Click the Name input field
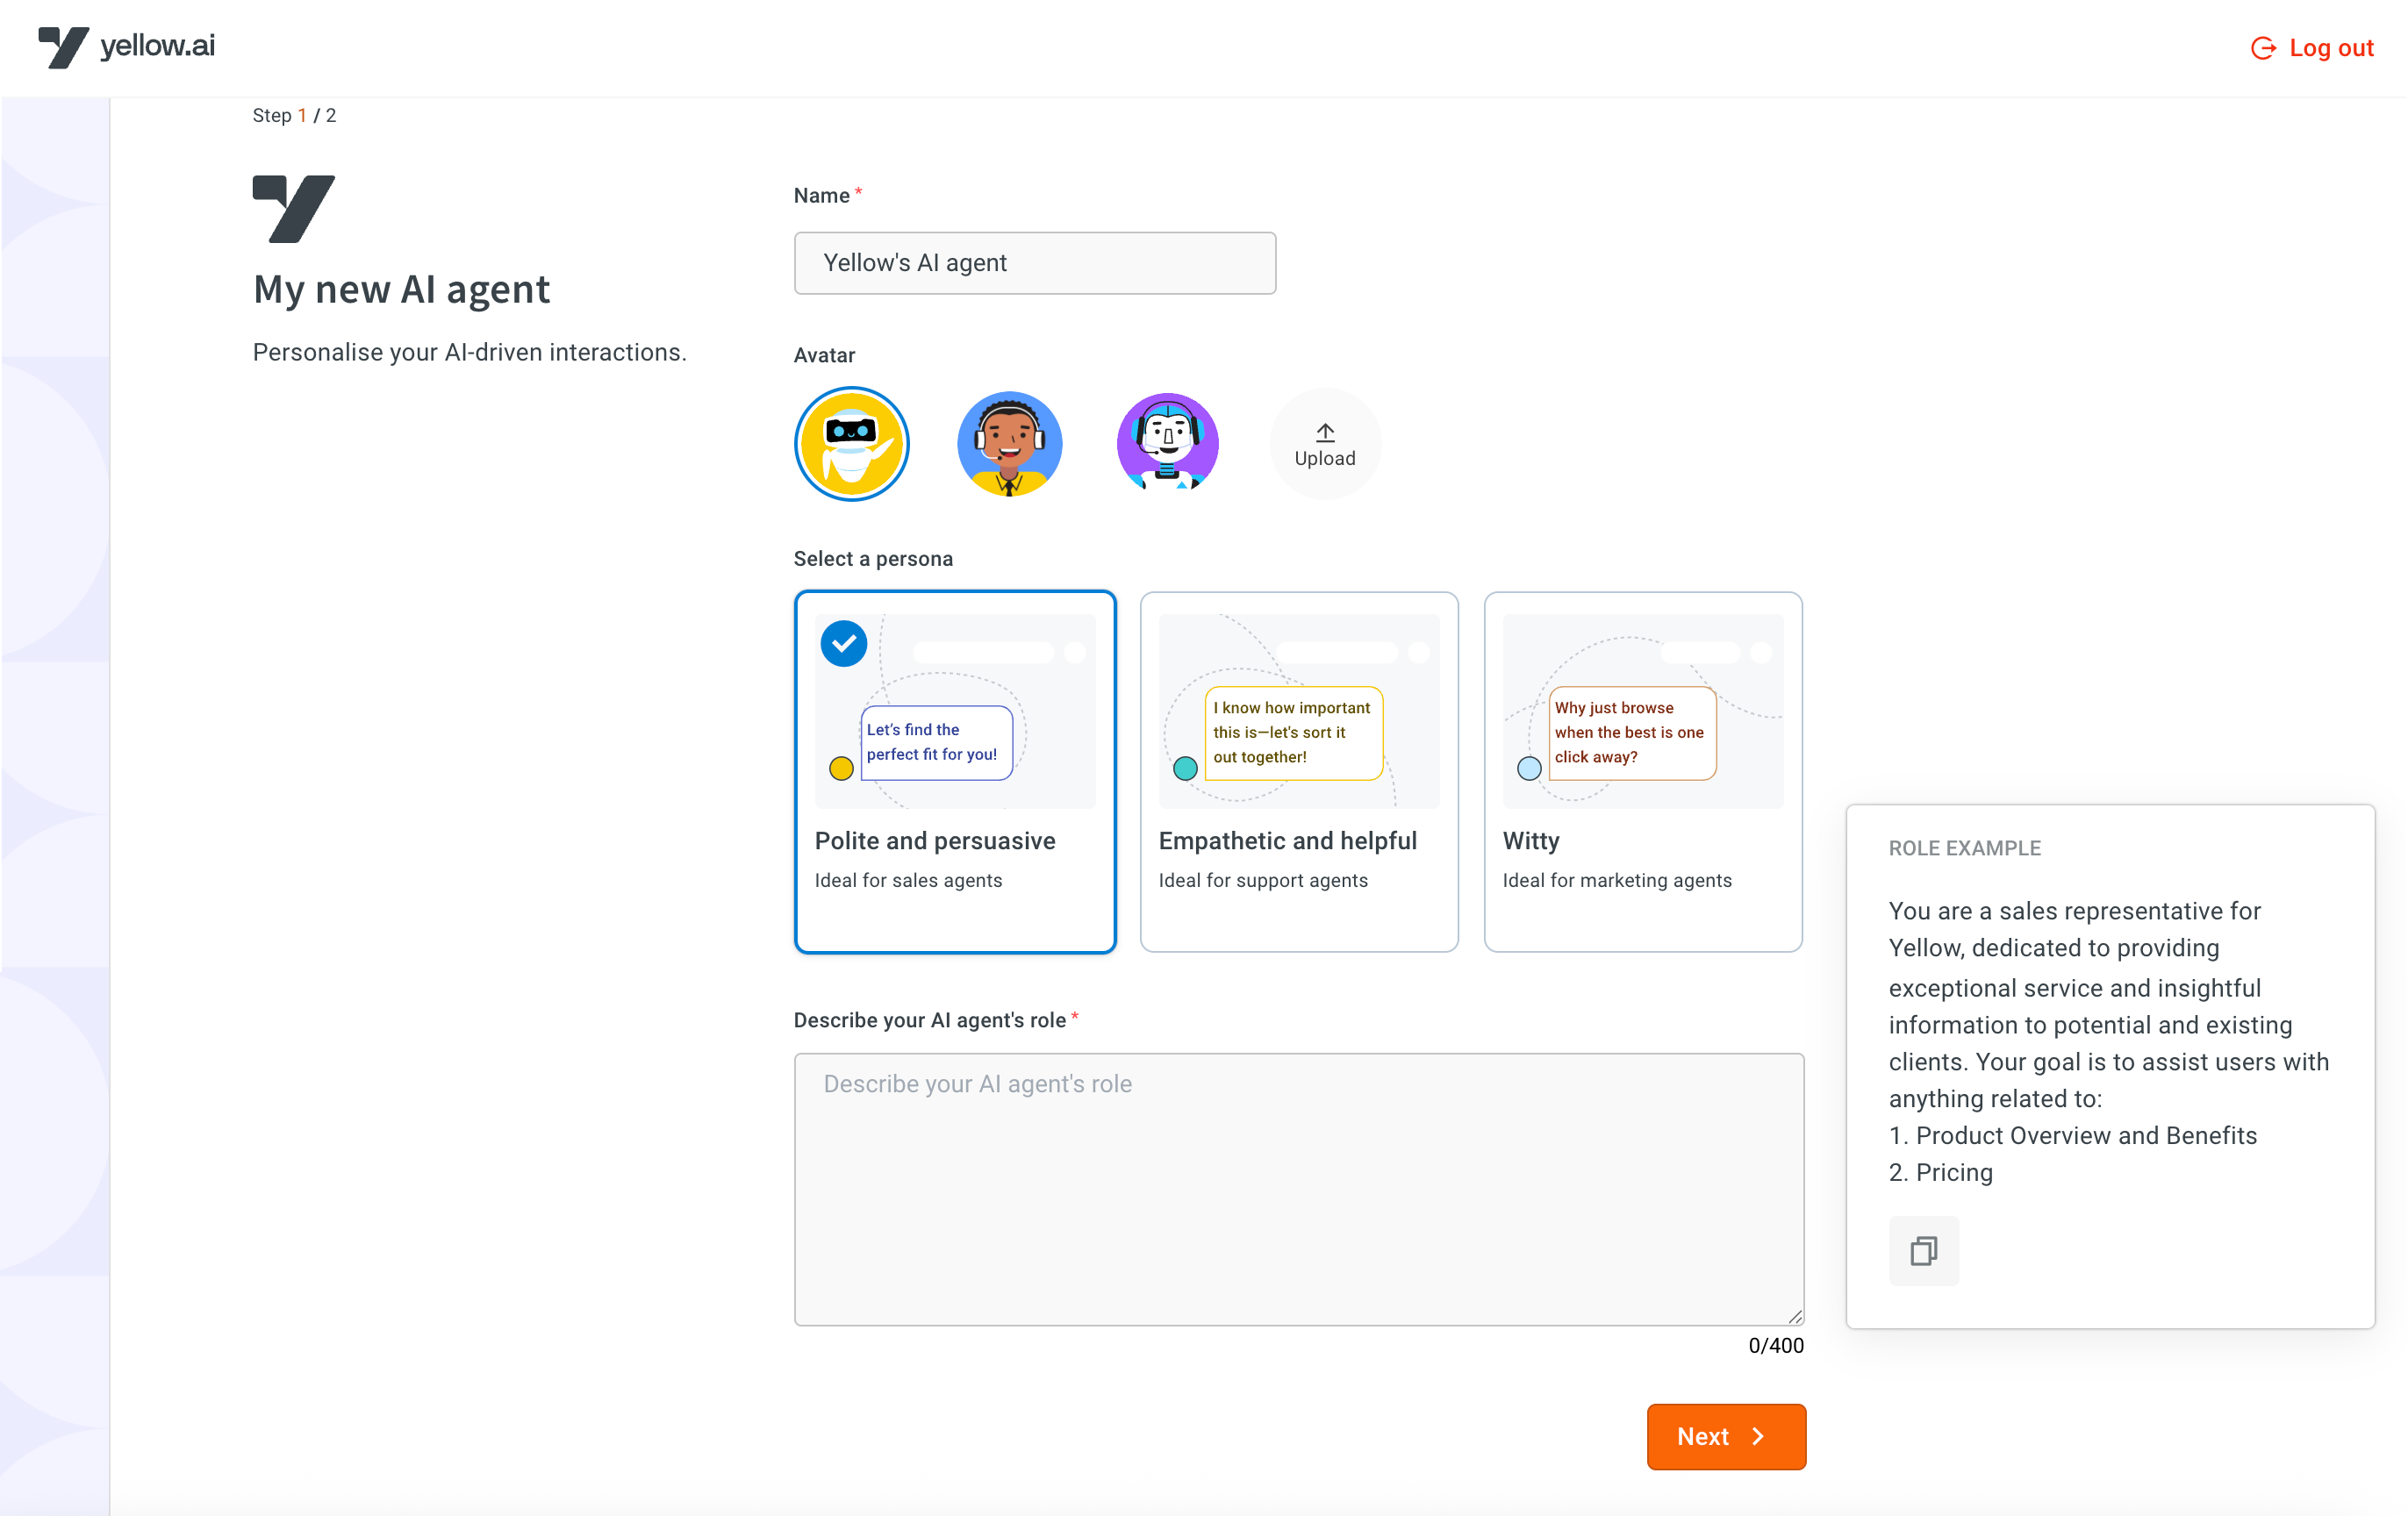Viewport: 2408px width, 1516px height. click(x=1035, y=263)
